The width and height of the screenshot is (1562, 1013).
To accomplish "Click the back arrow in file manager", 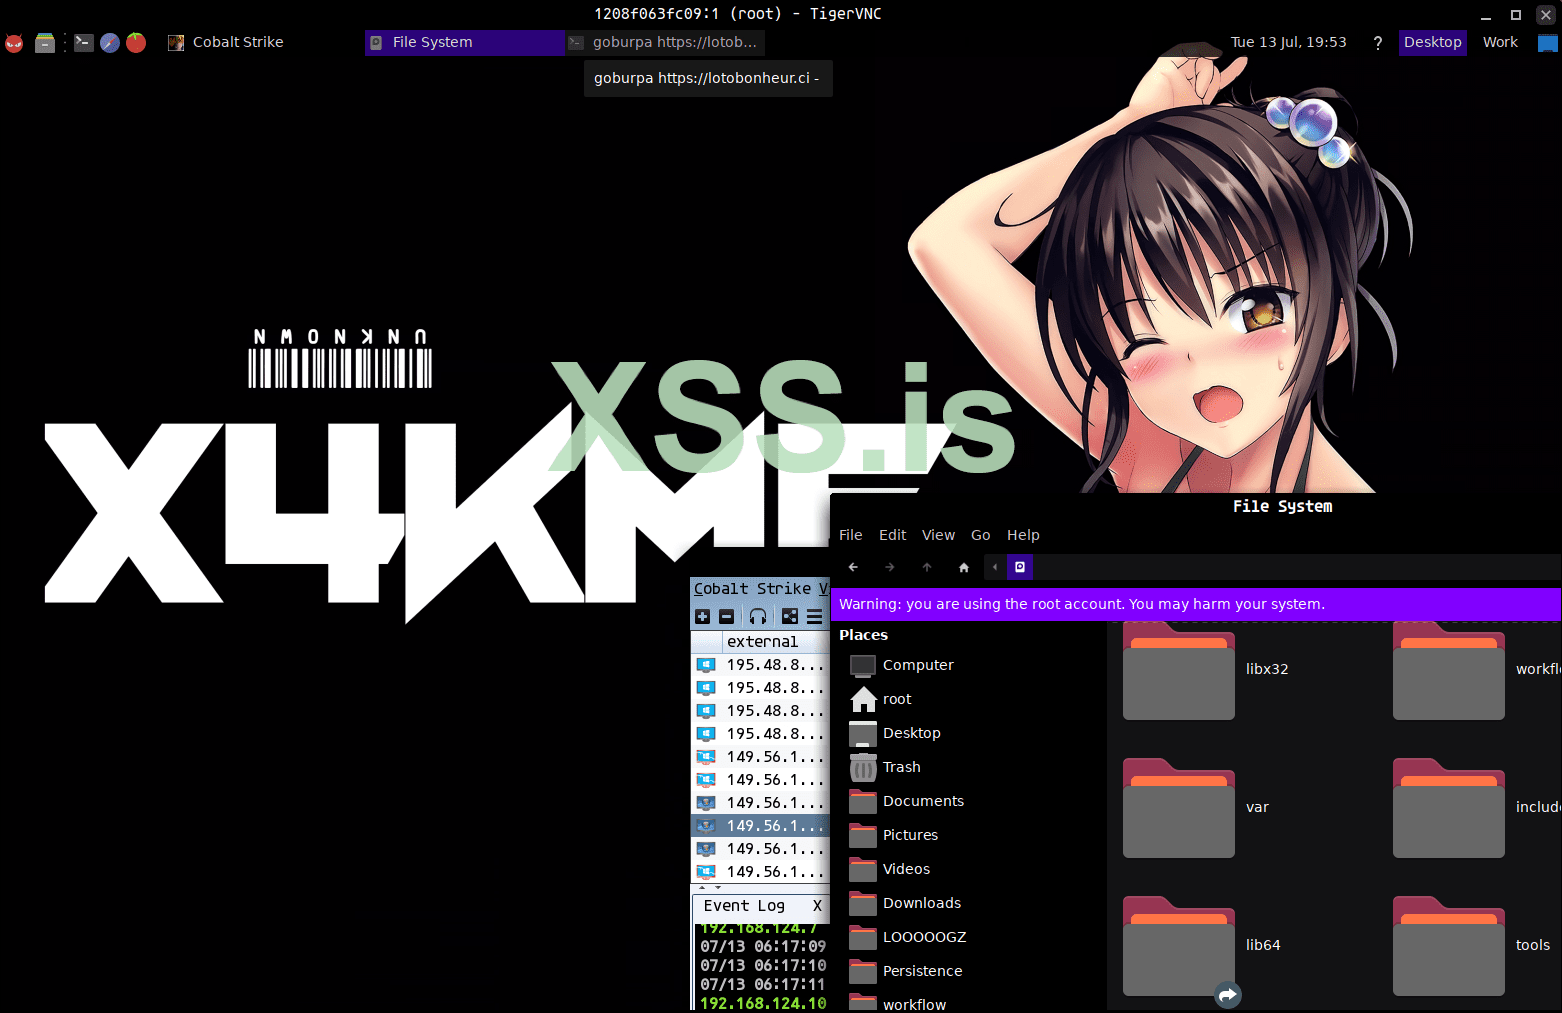I will coord(853,567).
